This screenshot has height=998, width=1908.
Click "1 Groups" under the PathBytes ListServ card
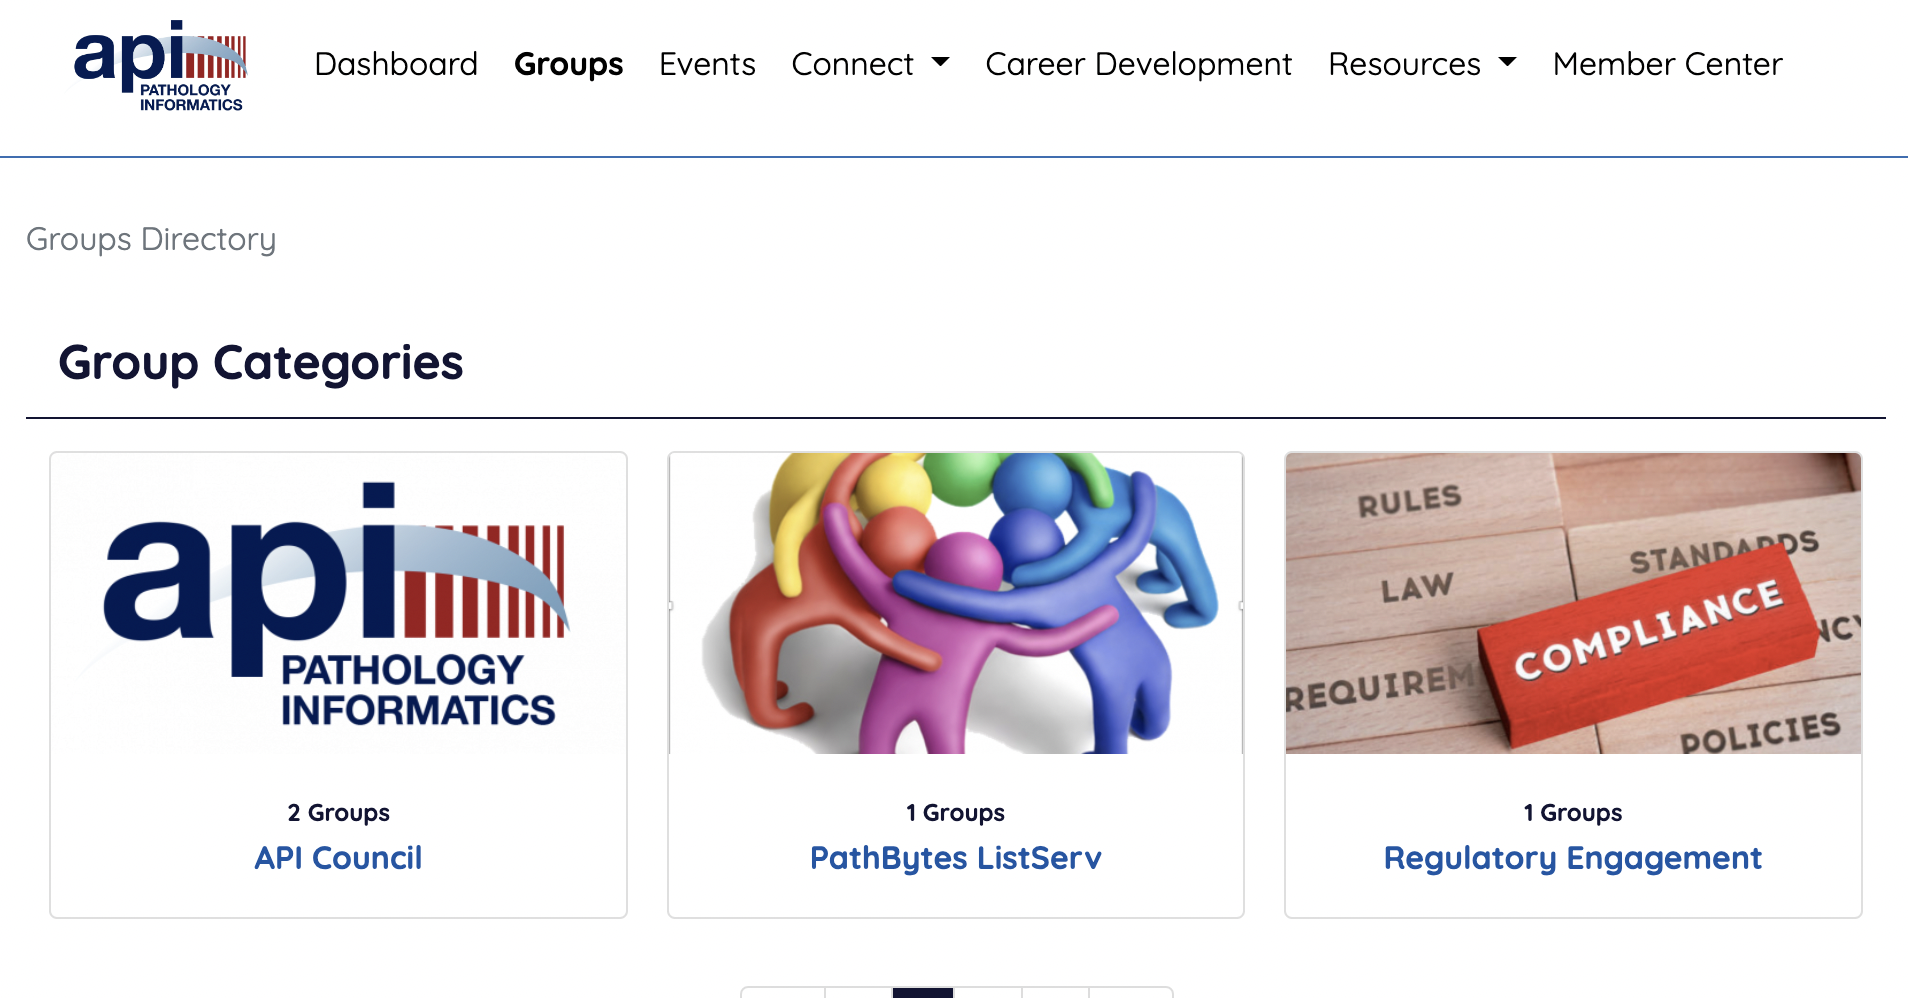click(x=955, y=813)
